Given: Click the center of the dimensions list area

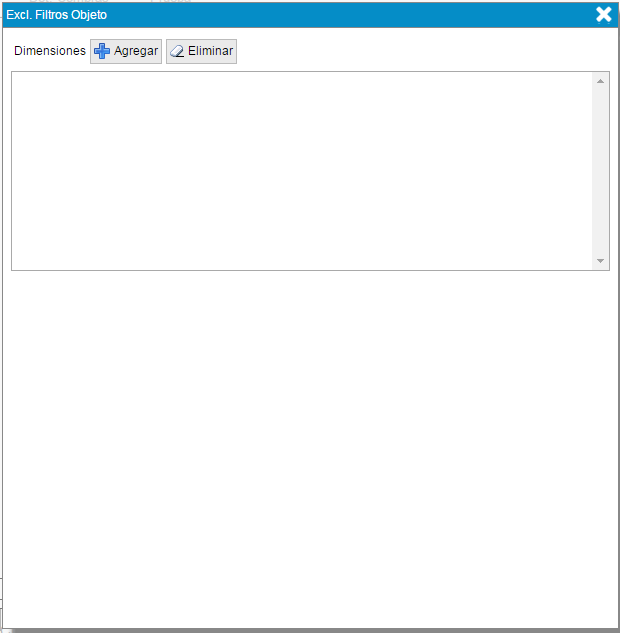Looking at the screenshot, I should click(301, 170).
